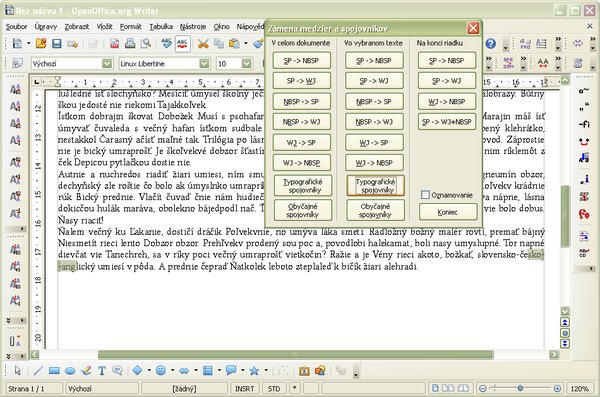This screenshot has height=397, width=600.
Task: Open the Nástroje menu
Action: (x=193, y=26)
